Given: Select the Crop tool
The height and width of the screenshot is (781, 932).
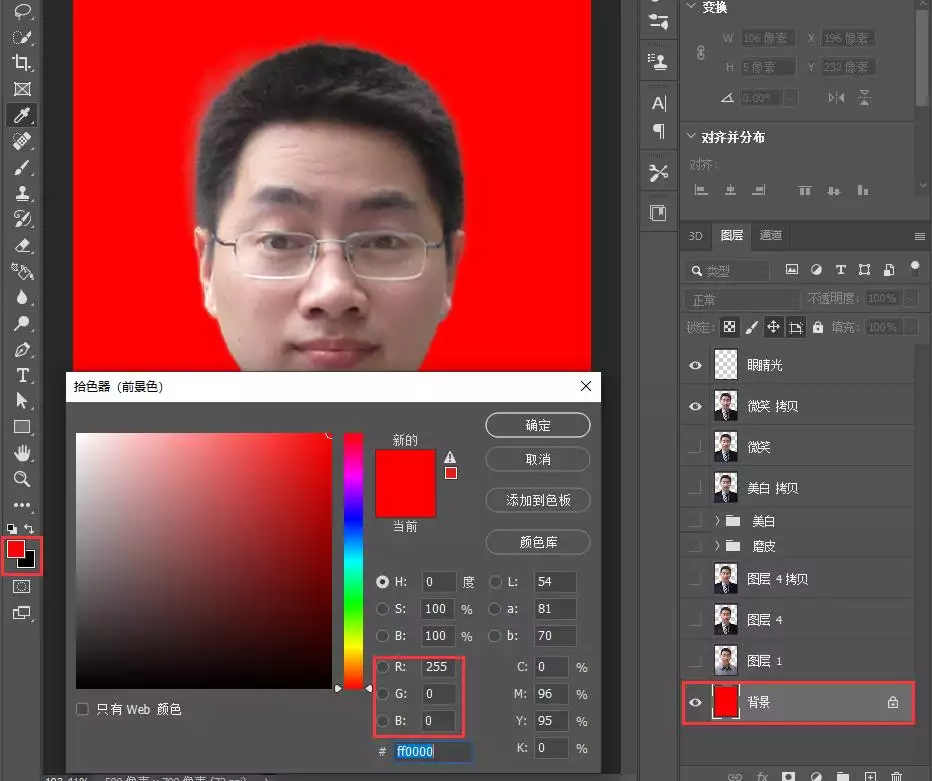Looking at the screenshot, I should click(22, 62).
